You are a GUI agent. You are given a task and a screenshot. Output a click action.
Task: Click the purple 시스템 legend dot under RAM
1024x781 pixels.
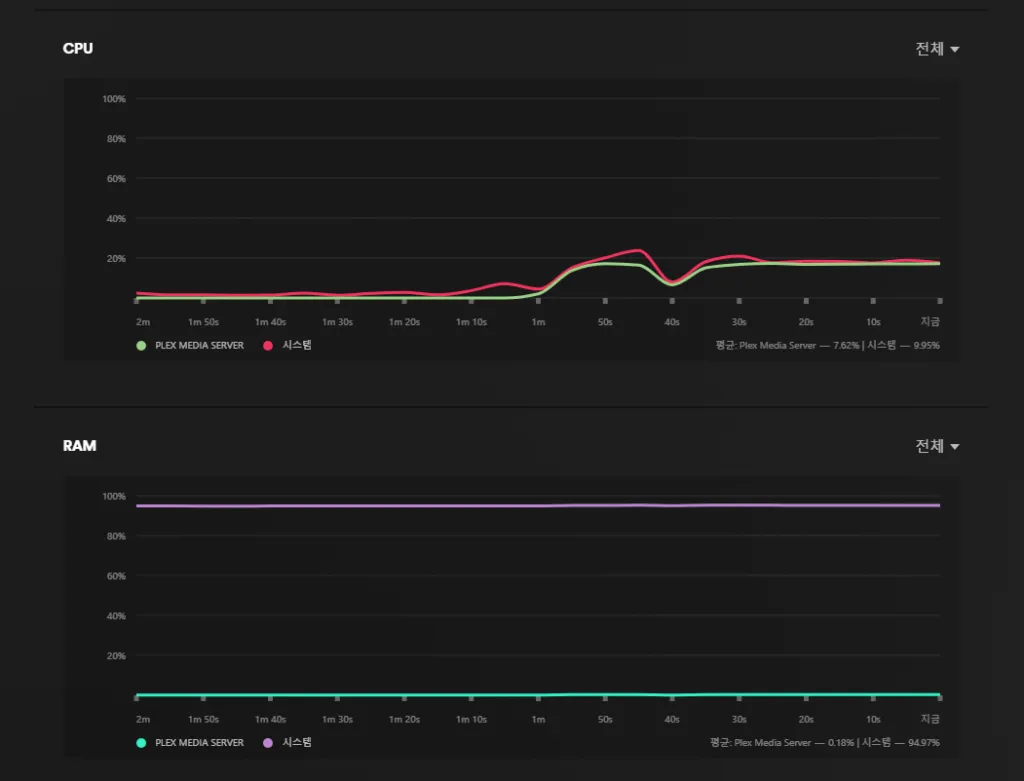270,743
